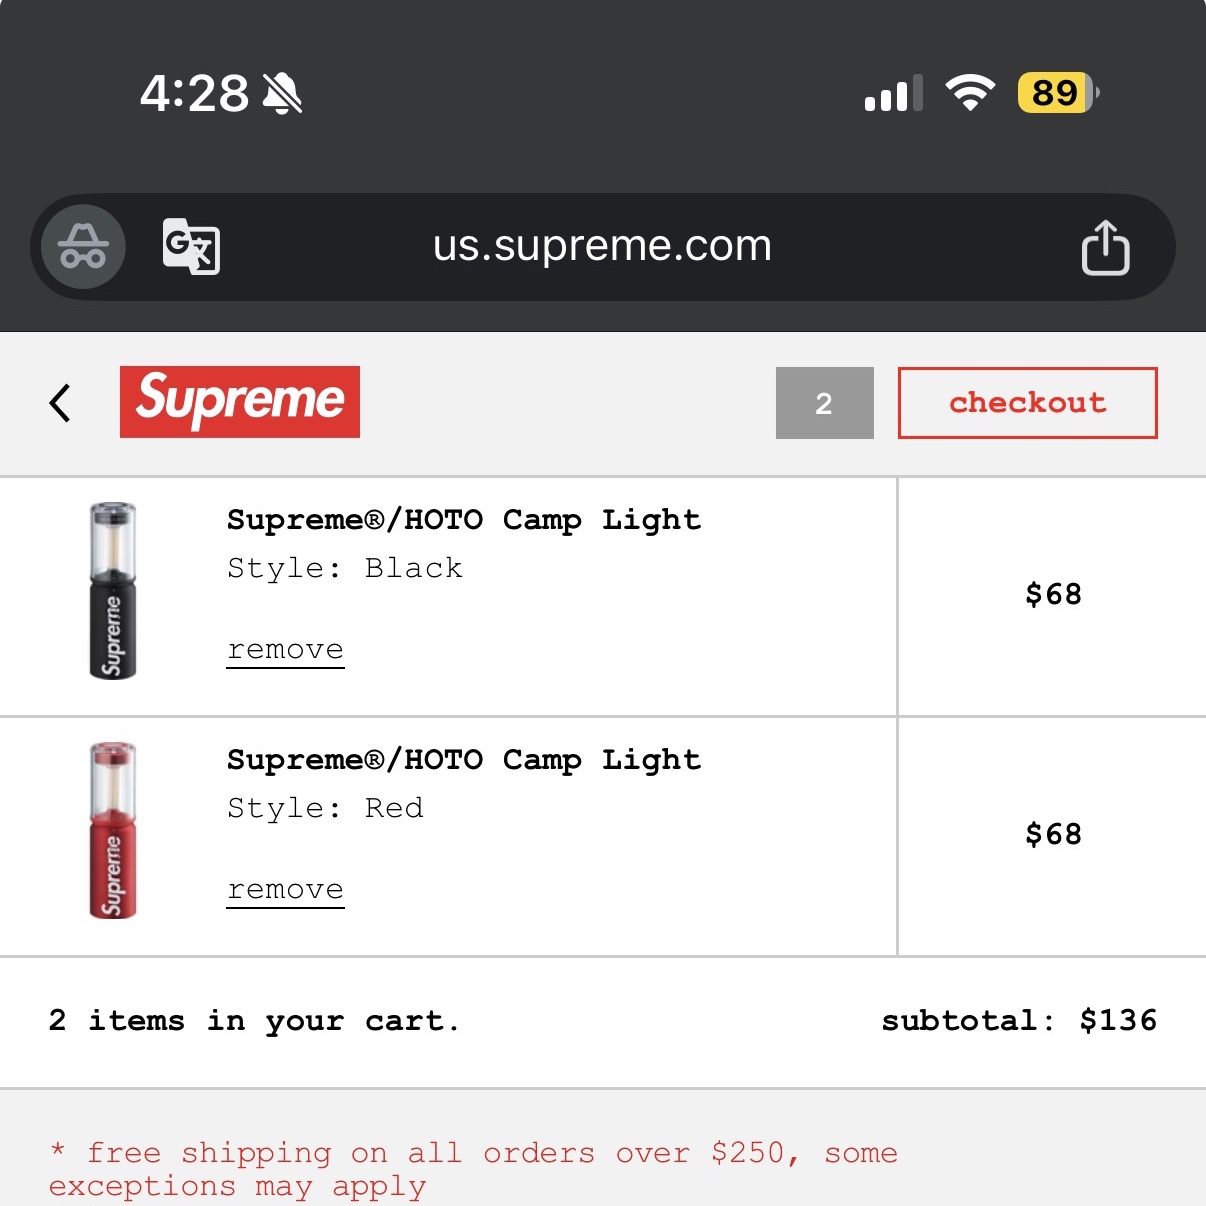The width and height of the screenshot is (1206, 1206).
Task: Open the Supreme logo home link
Action: click(240, 402)
